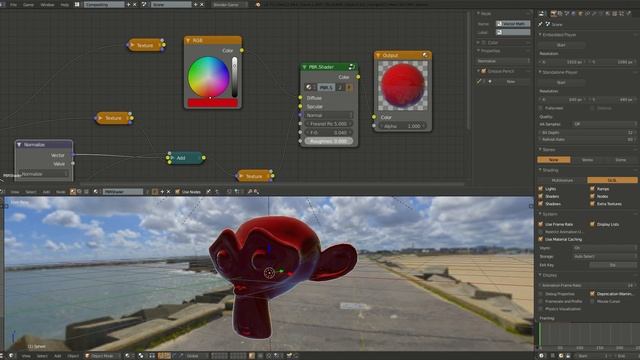
Task: Toggle the Extra Textures checkbox
Action: point(592,204)
